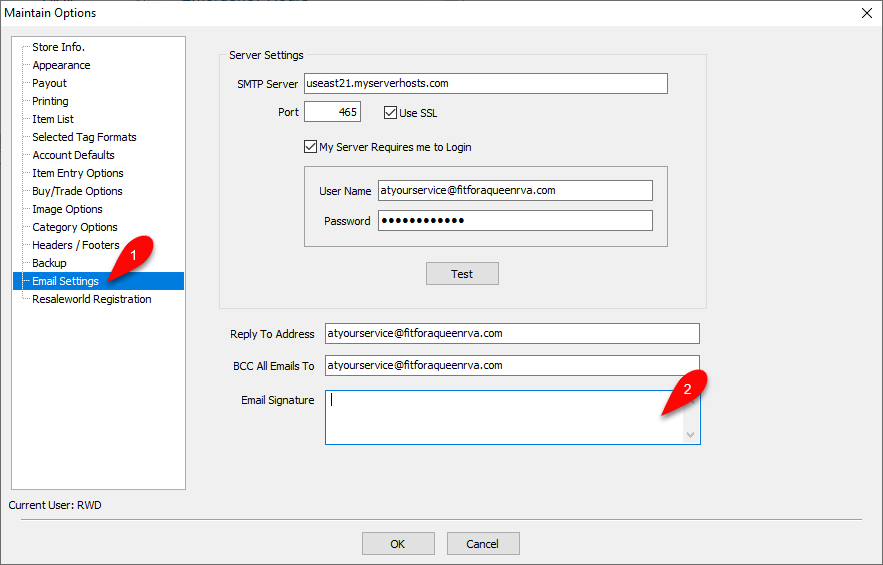Open Headers / Footers settings
The height and width of the screenshot is (565, 883).
point(75,246)
